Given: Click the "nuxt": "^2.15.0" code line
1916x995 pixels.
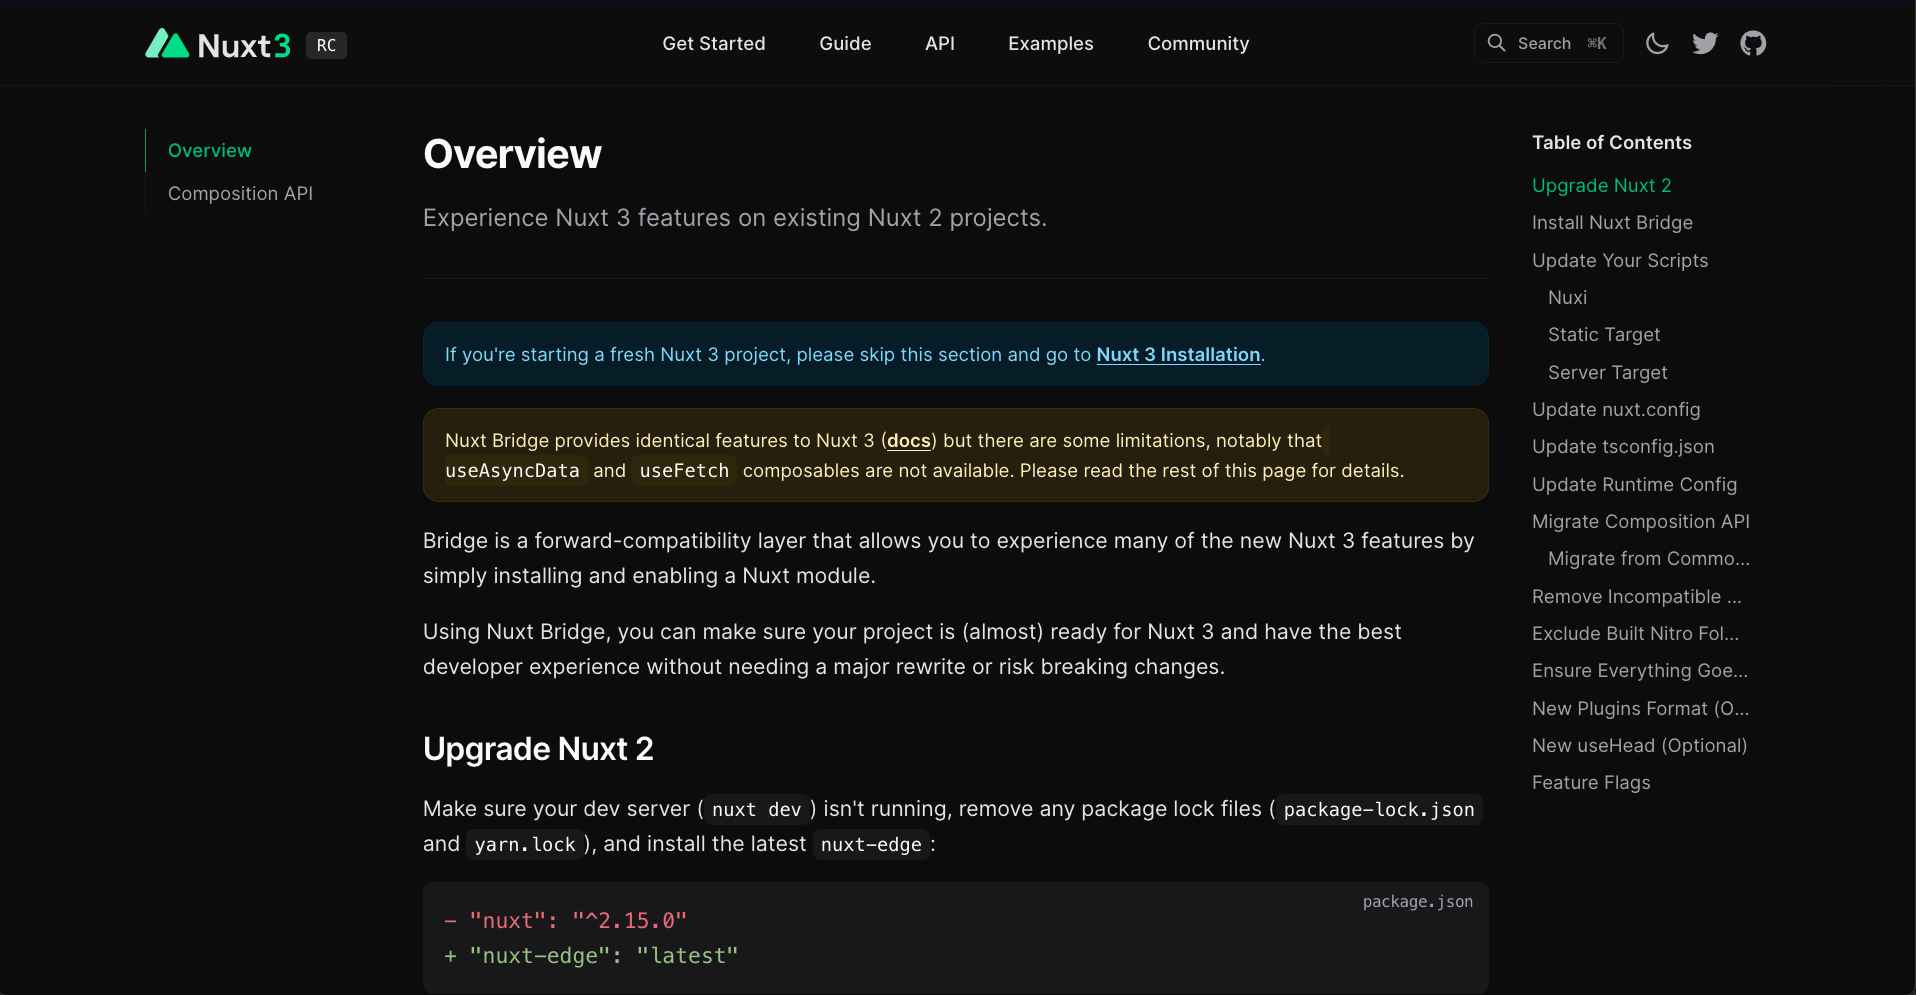Looking at the screenshot, I should (566, 920).
